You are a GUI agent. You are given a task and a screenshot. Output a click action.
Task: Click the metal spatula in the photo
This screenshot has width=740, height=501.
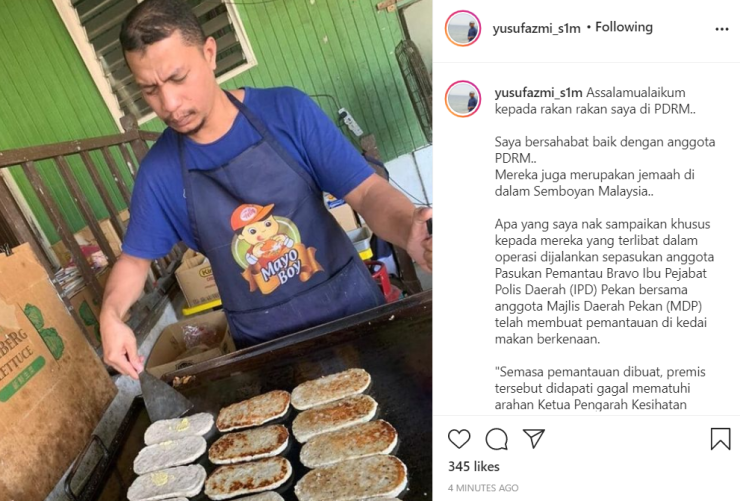click(163, 394)
